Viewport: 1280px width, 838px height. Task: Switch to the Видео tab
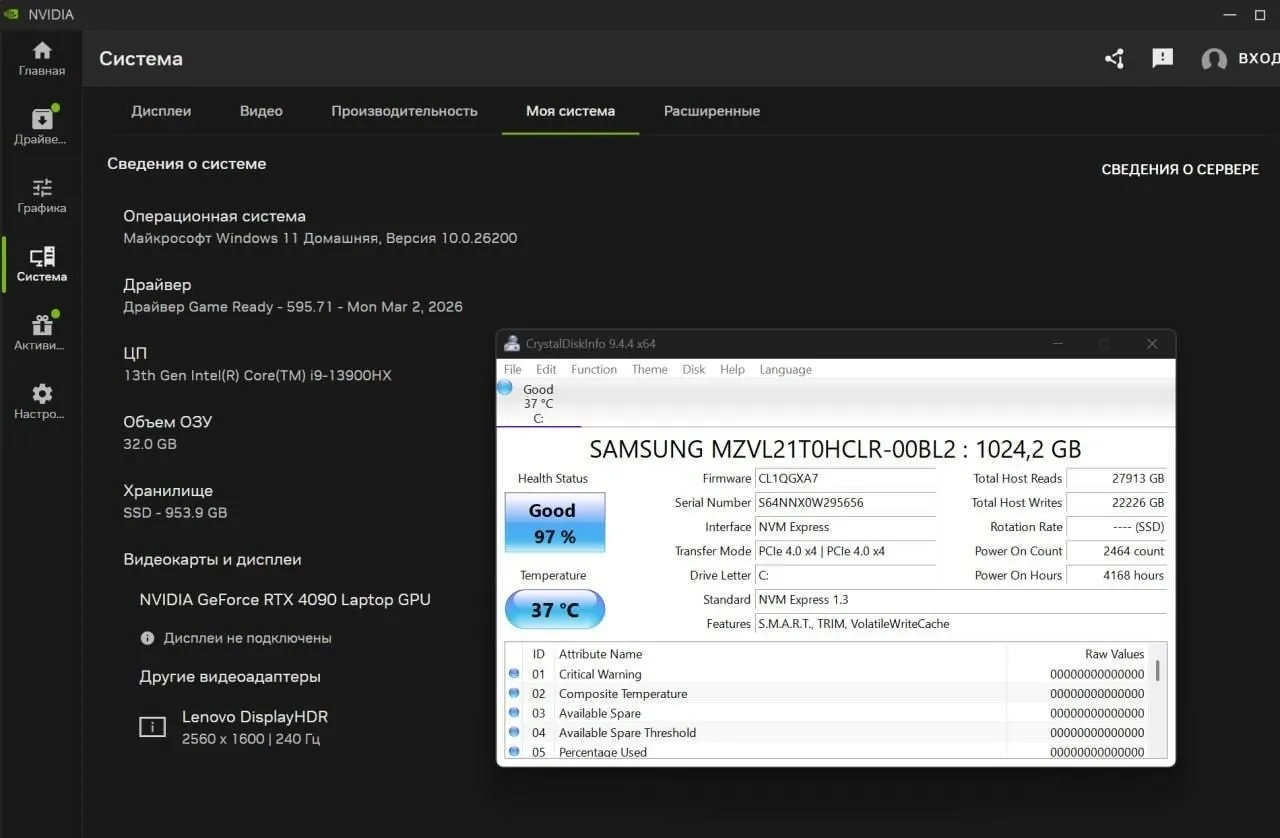pos(261,111)
